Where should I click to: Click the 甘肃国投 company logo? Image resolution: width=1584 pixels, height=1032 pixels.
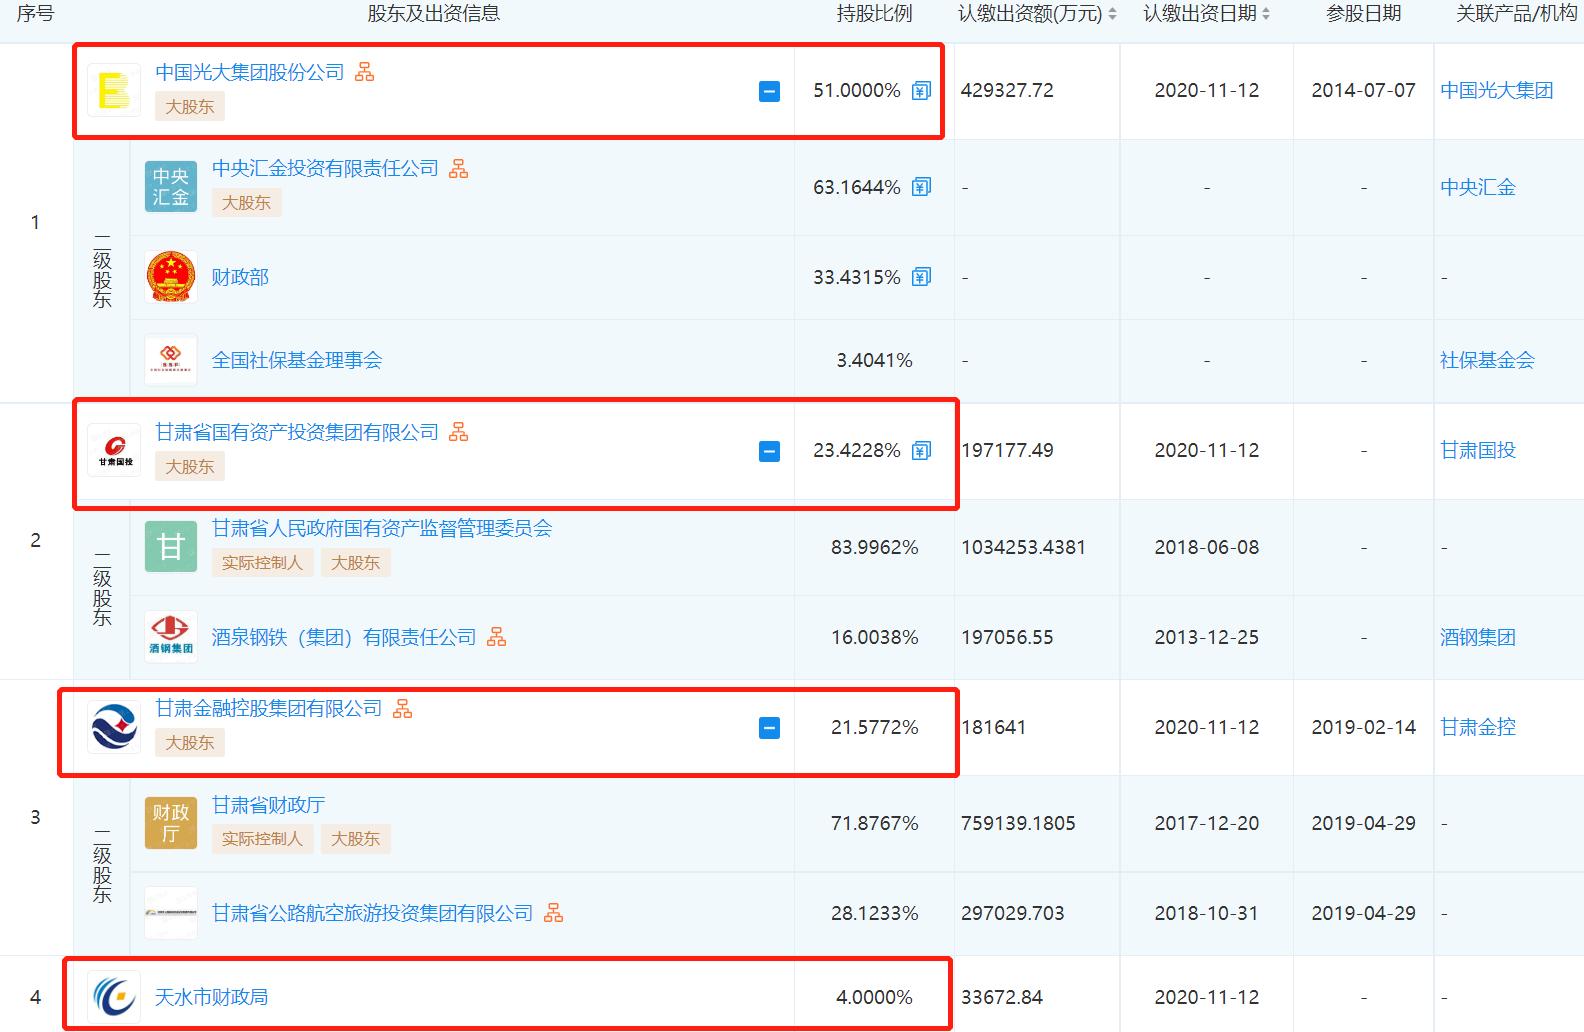pyautogui.click(x=114, y=451)
